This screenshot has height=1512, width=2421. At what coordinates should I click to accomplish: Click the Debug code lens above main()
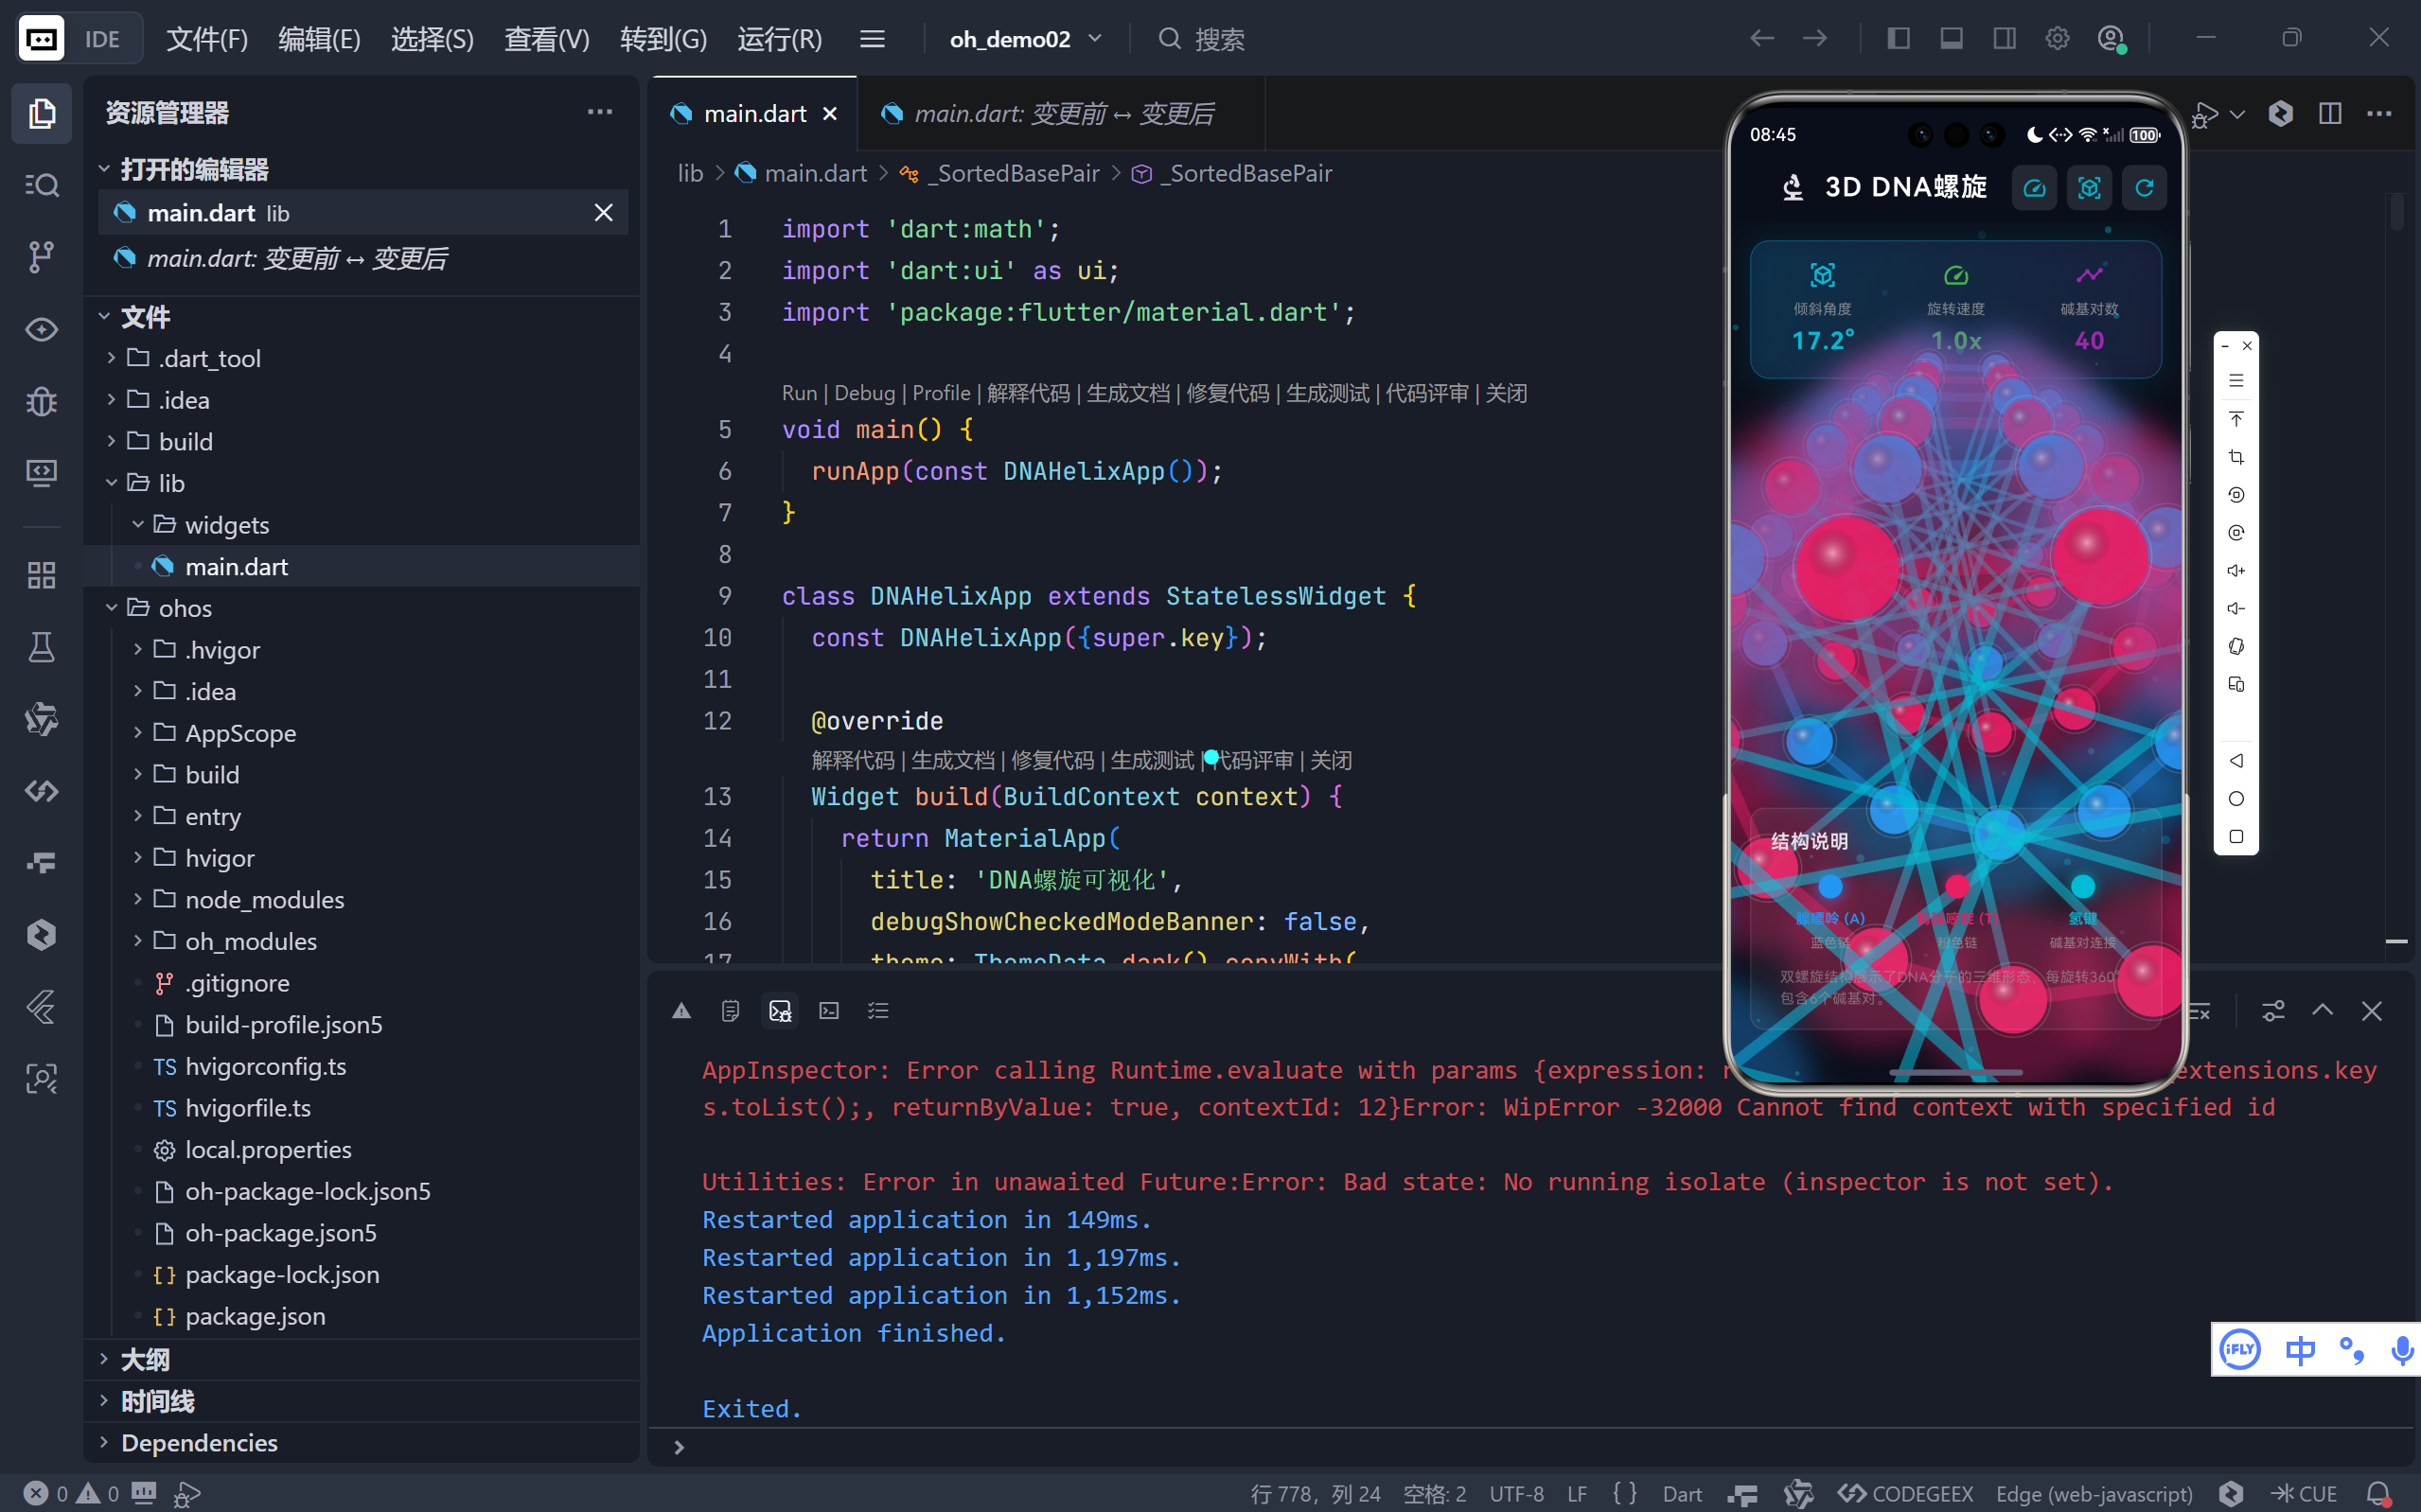pyautogui.click(x=864, y=393)
